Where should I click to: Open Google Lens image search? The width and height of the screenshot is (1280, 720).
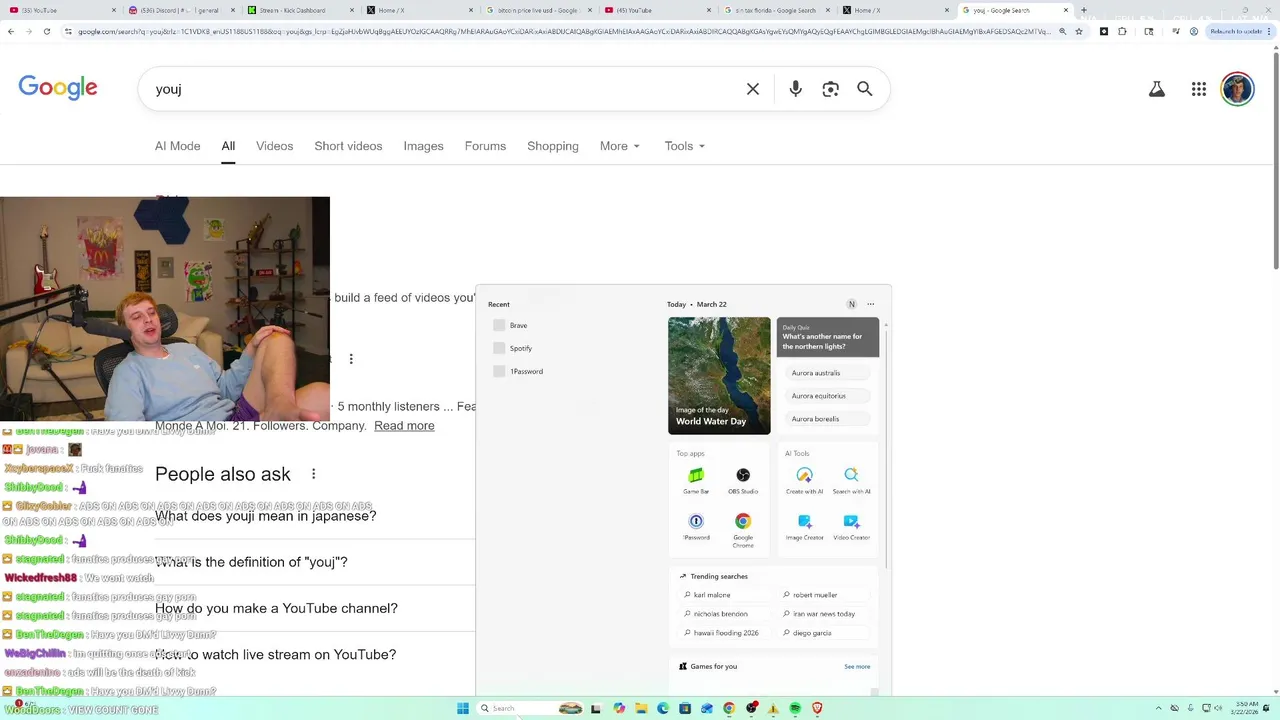830,89
